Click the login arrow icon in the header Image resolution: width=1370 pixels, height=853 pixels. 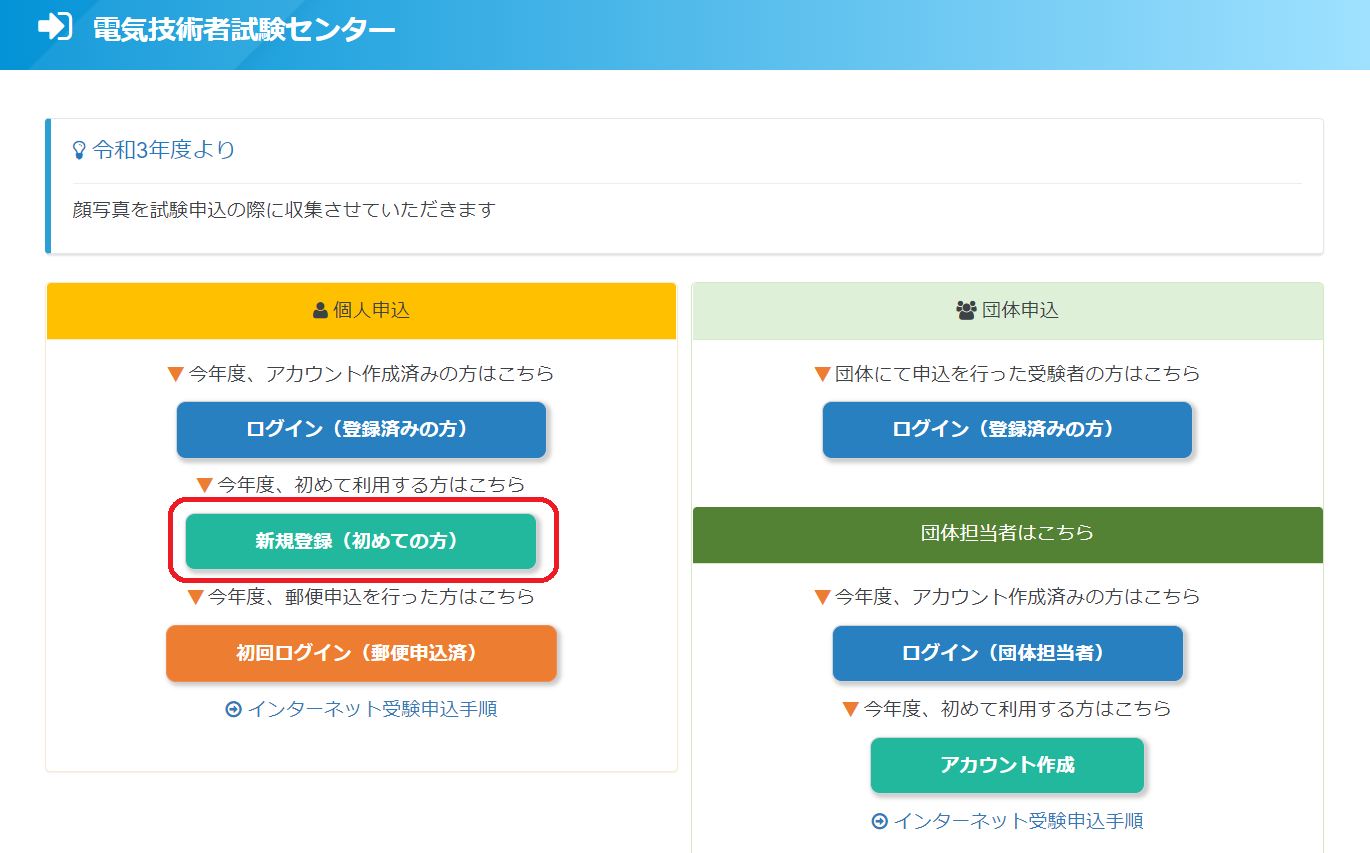tap(54, 27)
